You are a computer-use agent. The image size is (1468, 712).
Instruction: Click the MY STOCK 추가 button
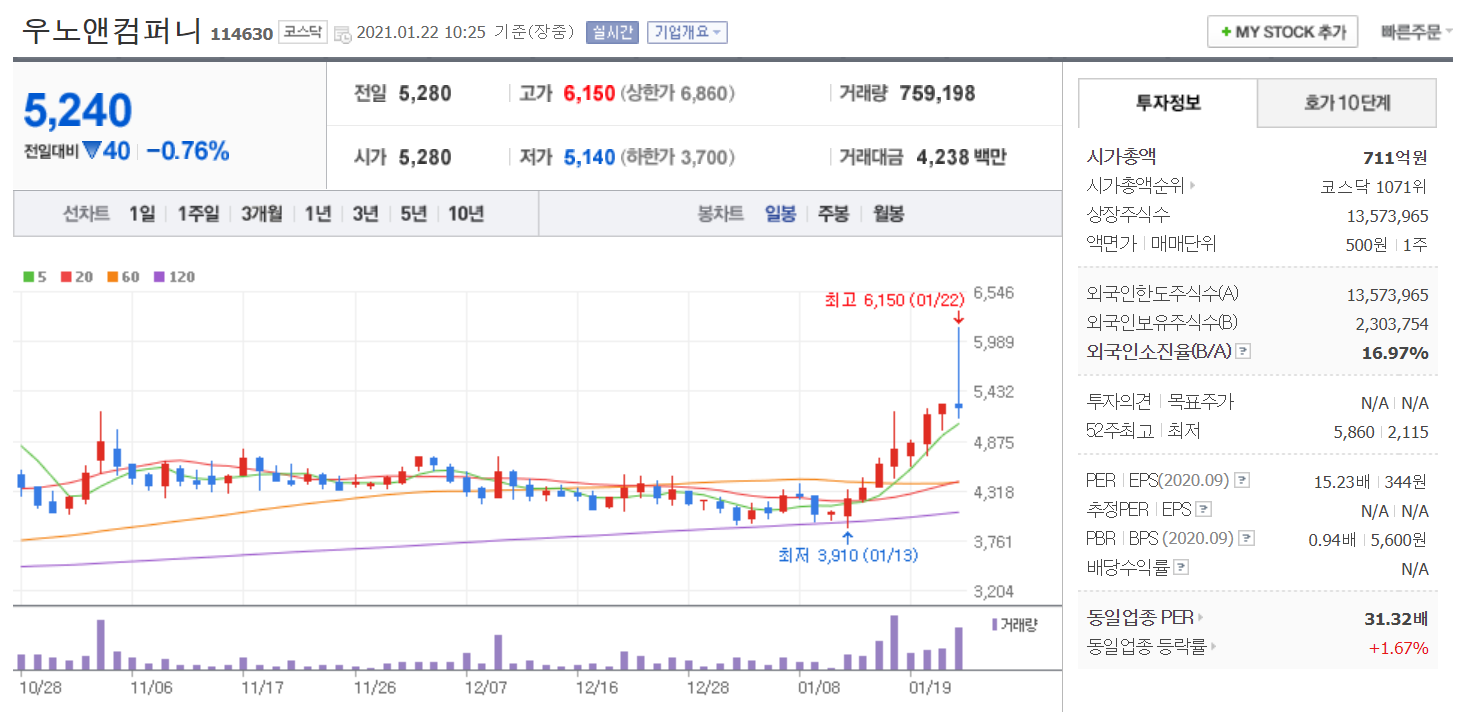[1282, 32]
